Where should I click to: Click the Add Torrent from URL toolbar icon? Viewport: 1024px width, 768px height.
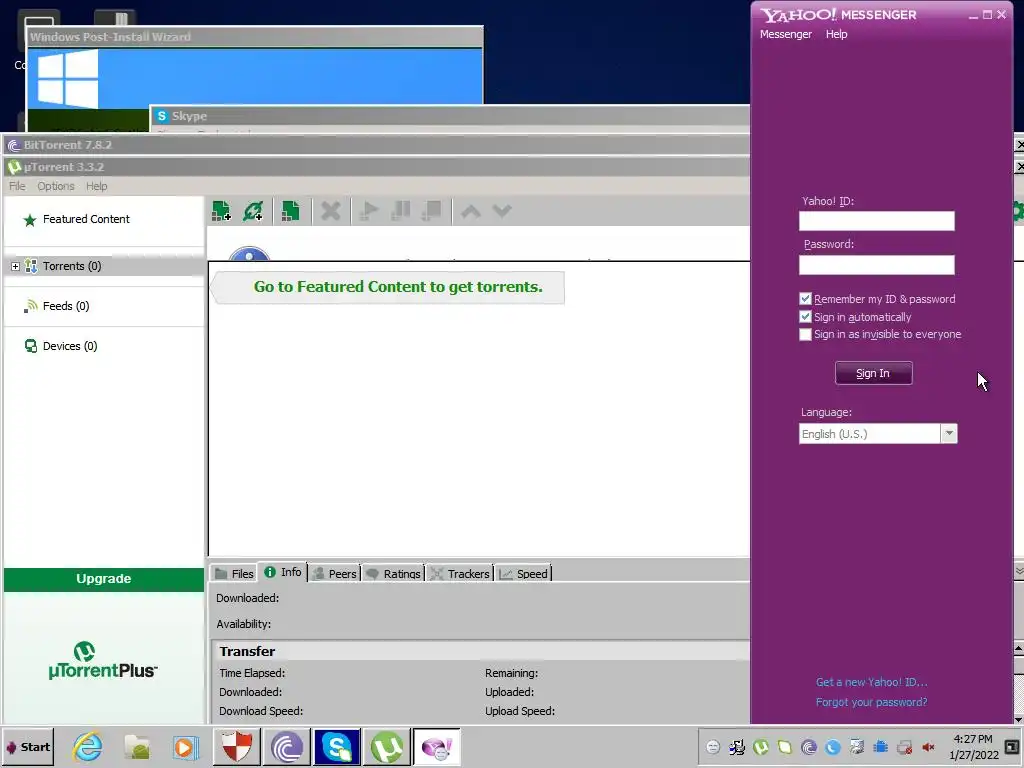[253, 211]
